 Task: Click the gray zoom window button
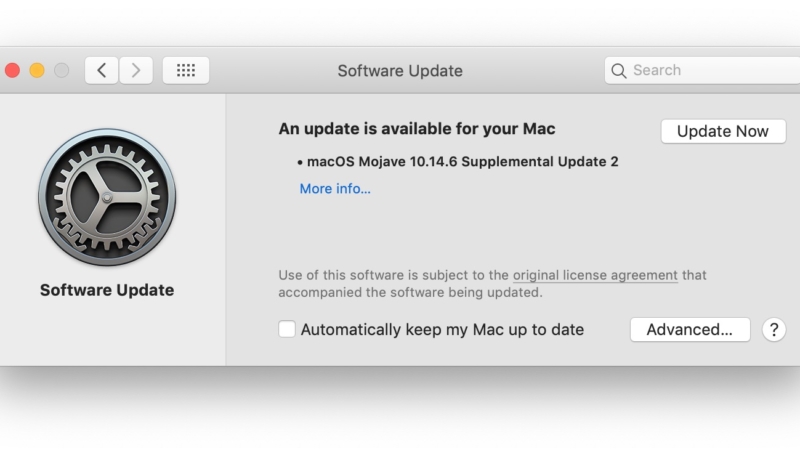click(x=61, y=70)
